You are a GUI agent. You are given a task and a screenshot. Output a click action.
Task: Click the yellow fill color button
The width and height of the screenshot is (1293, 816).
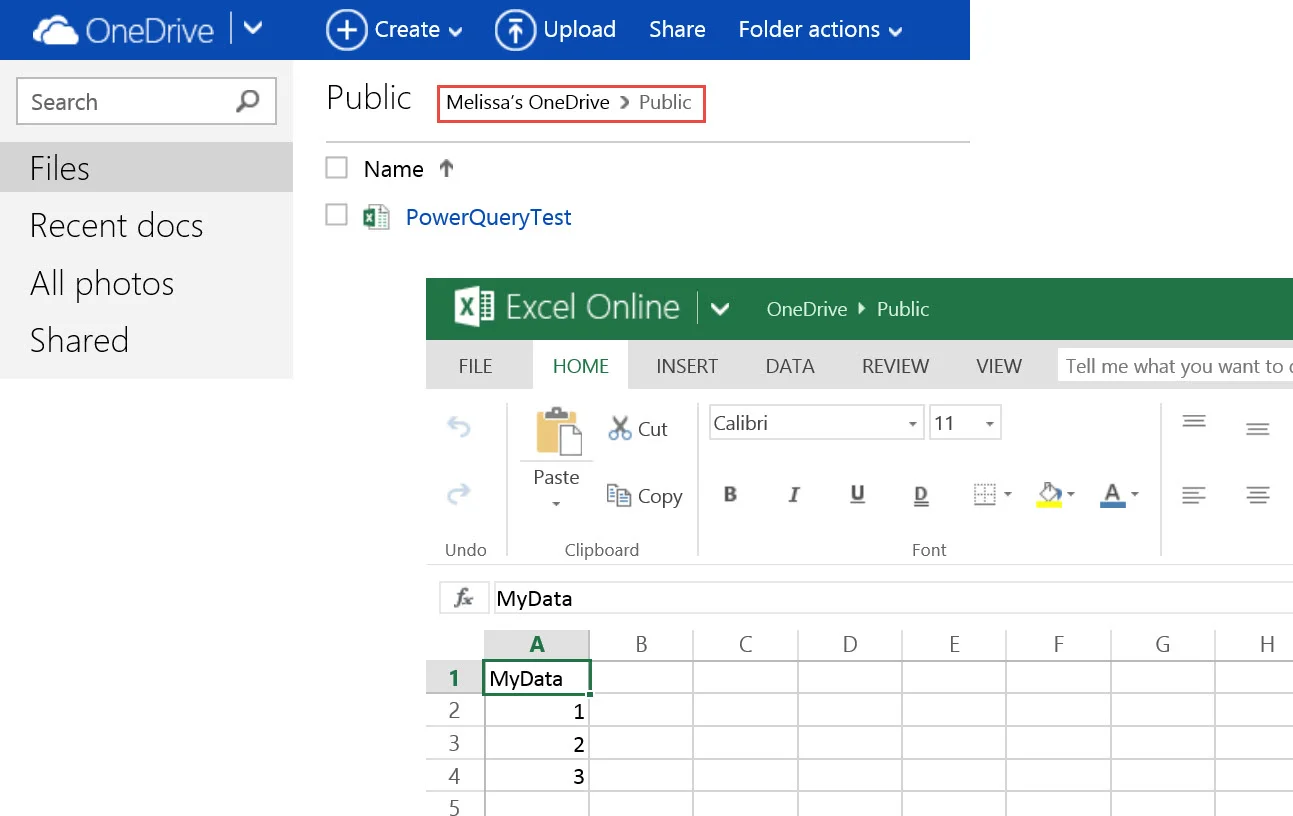pos(1049,494)
